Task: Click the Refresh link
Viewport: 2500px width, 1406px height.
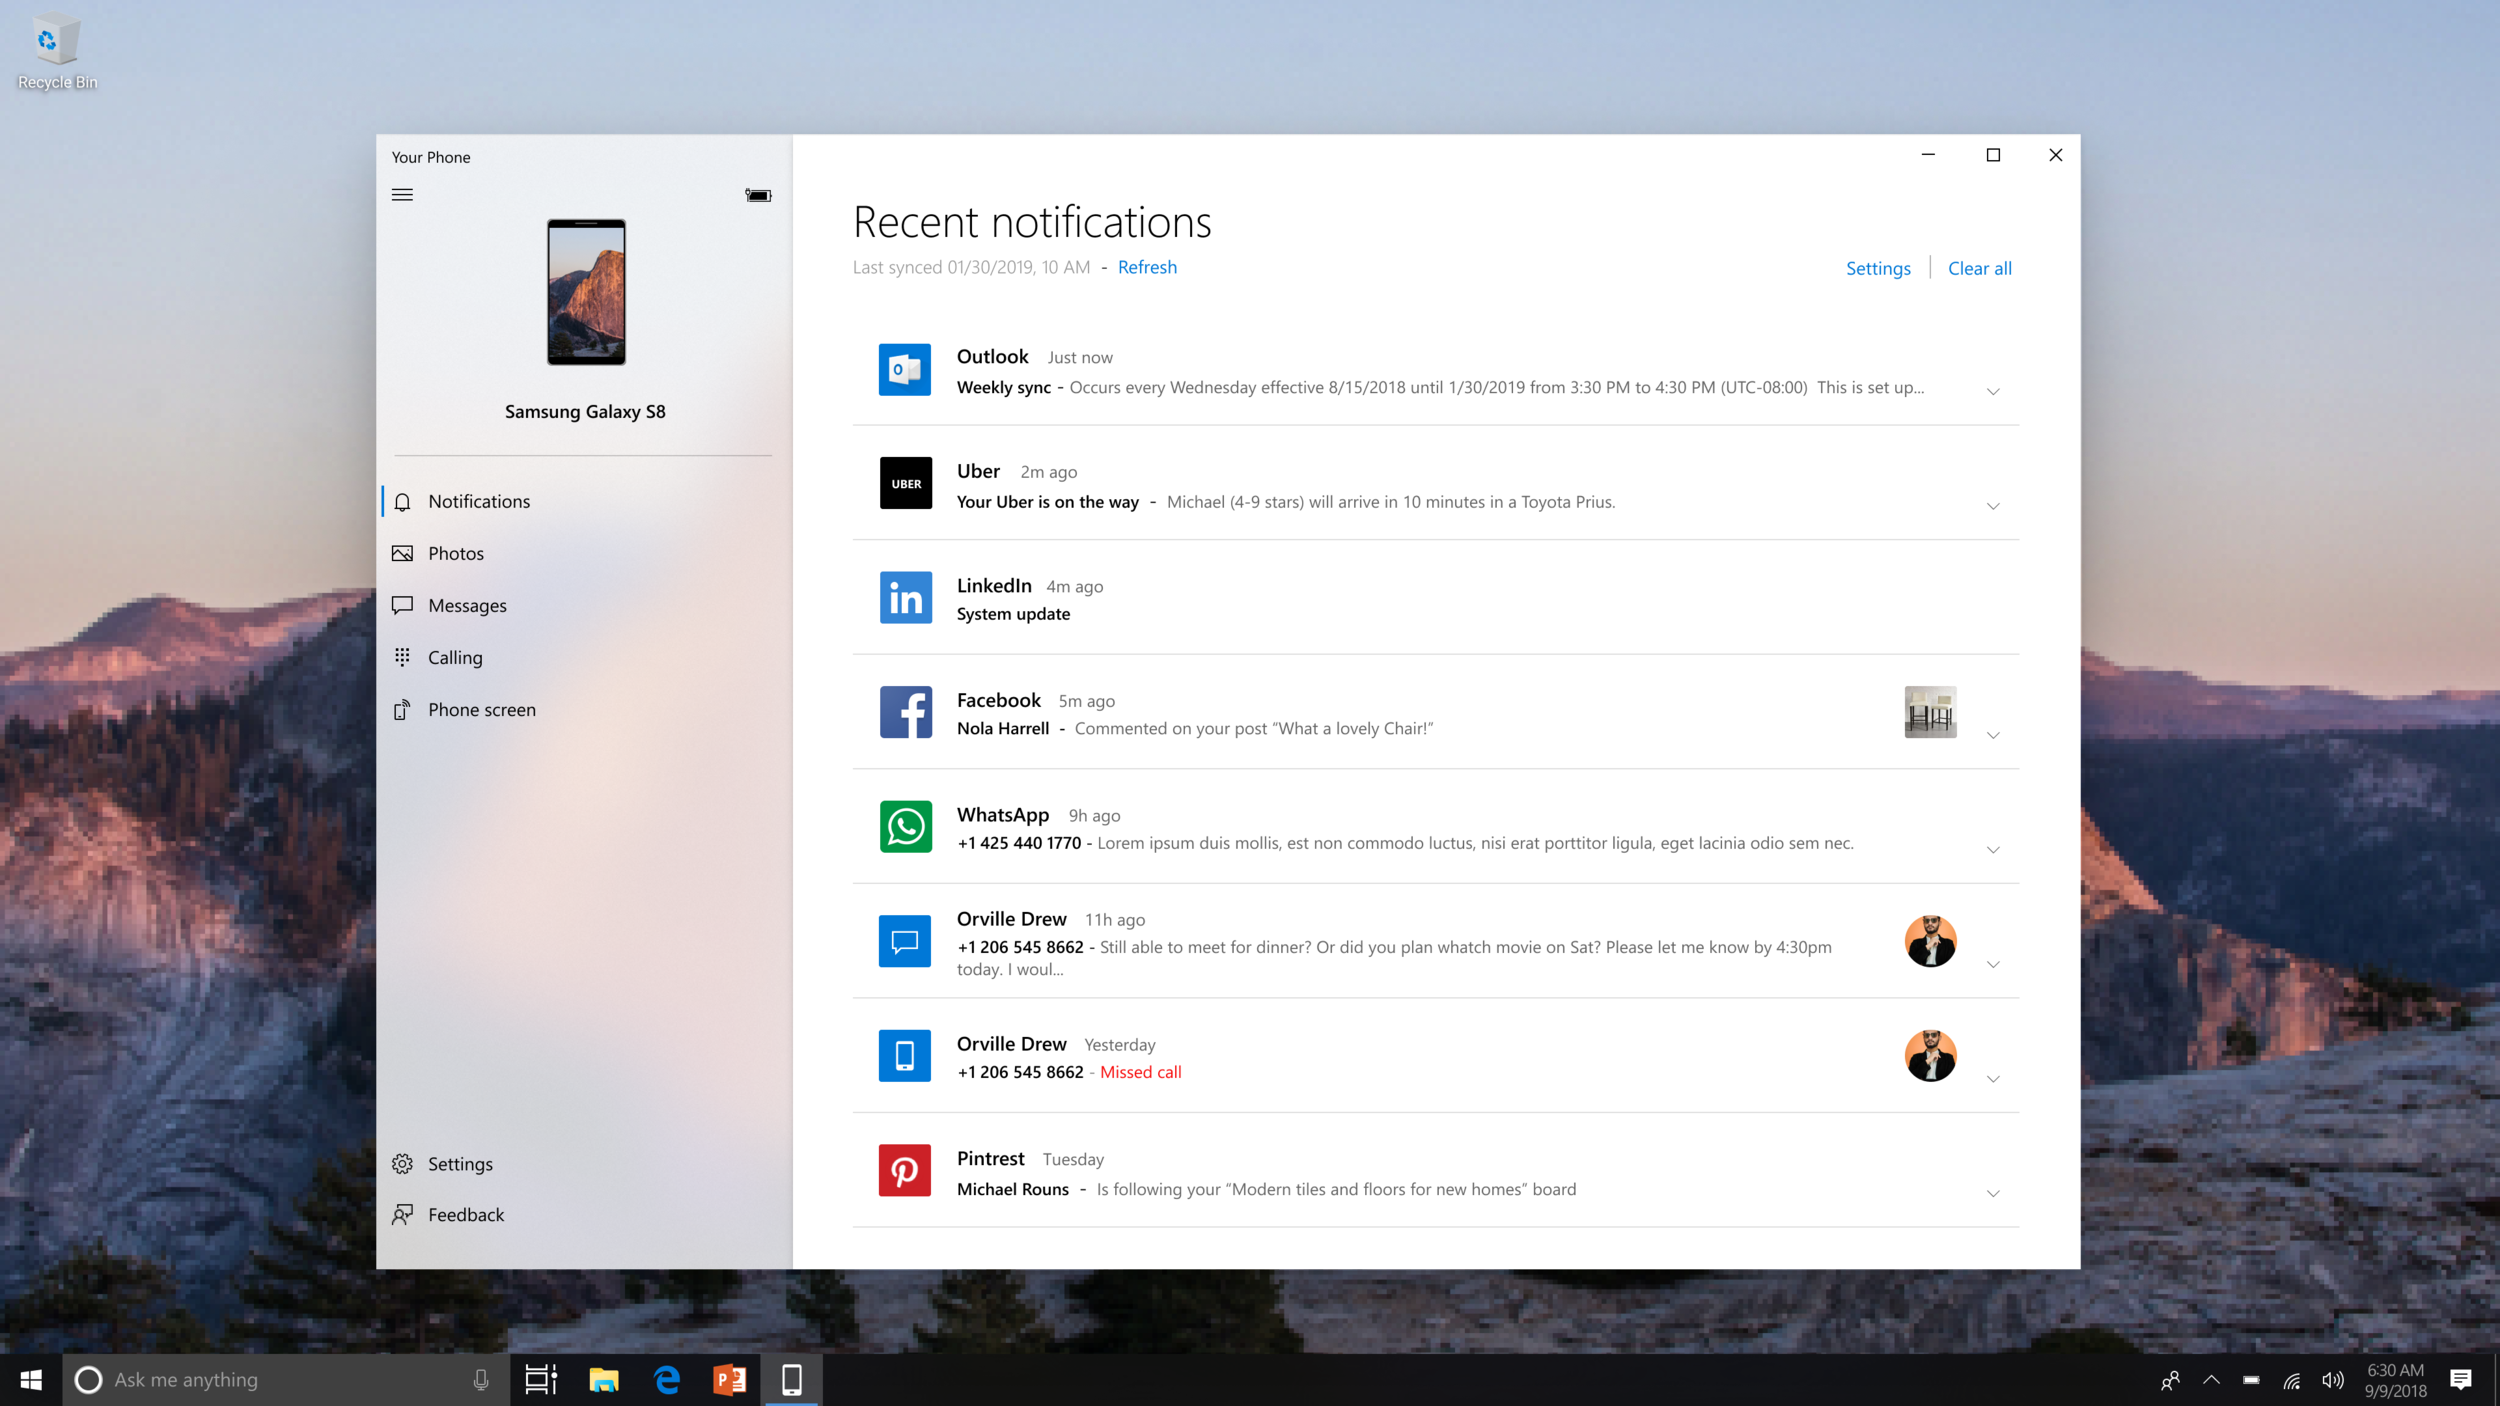Action: (1146, 267)
